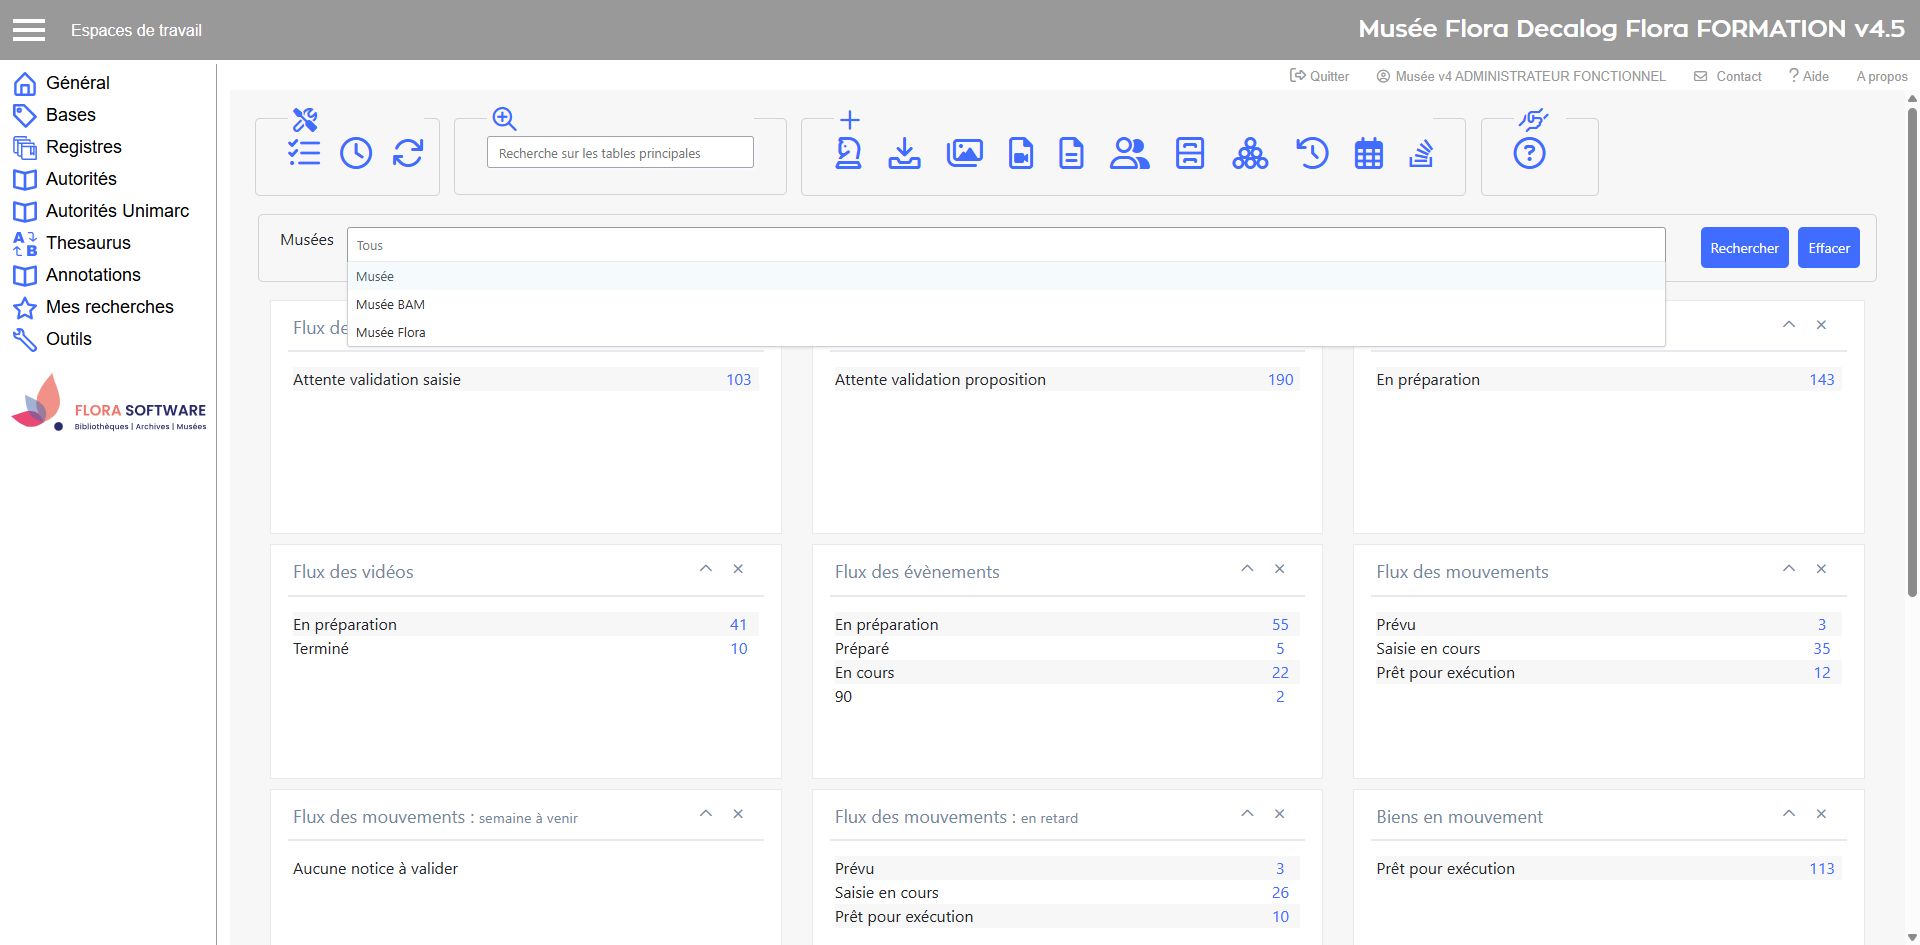Click the Rechercher button
Viewport: 1920px width, 945px height.
(1744, 248)
